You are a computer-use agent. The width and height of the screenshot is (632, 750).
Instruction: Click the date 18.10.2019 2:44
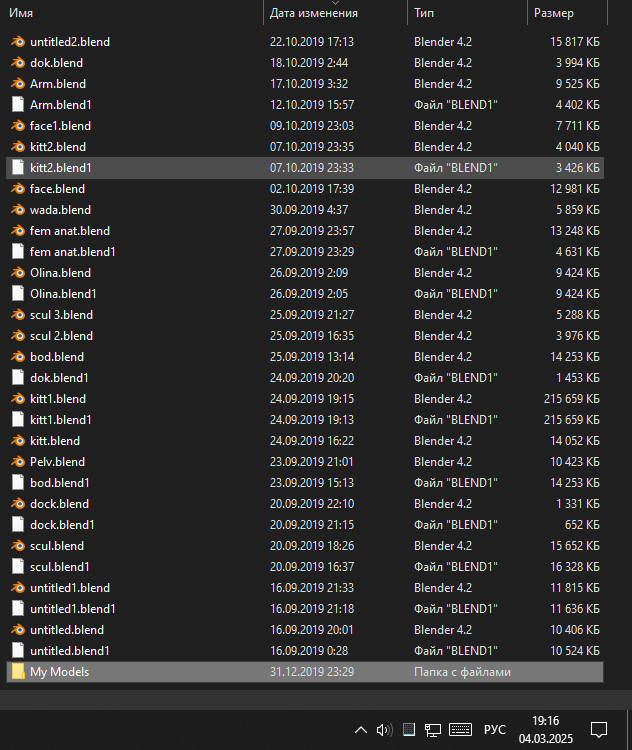(309, 63)
